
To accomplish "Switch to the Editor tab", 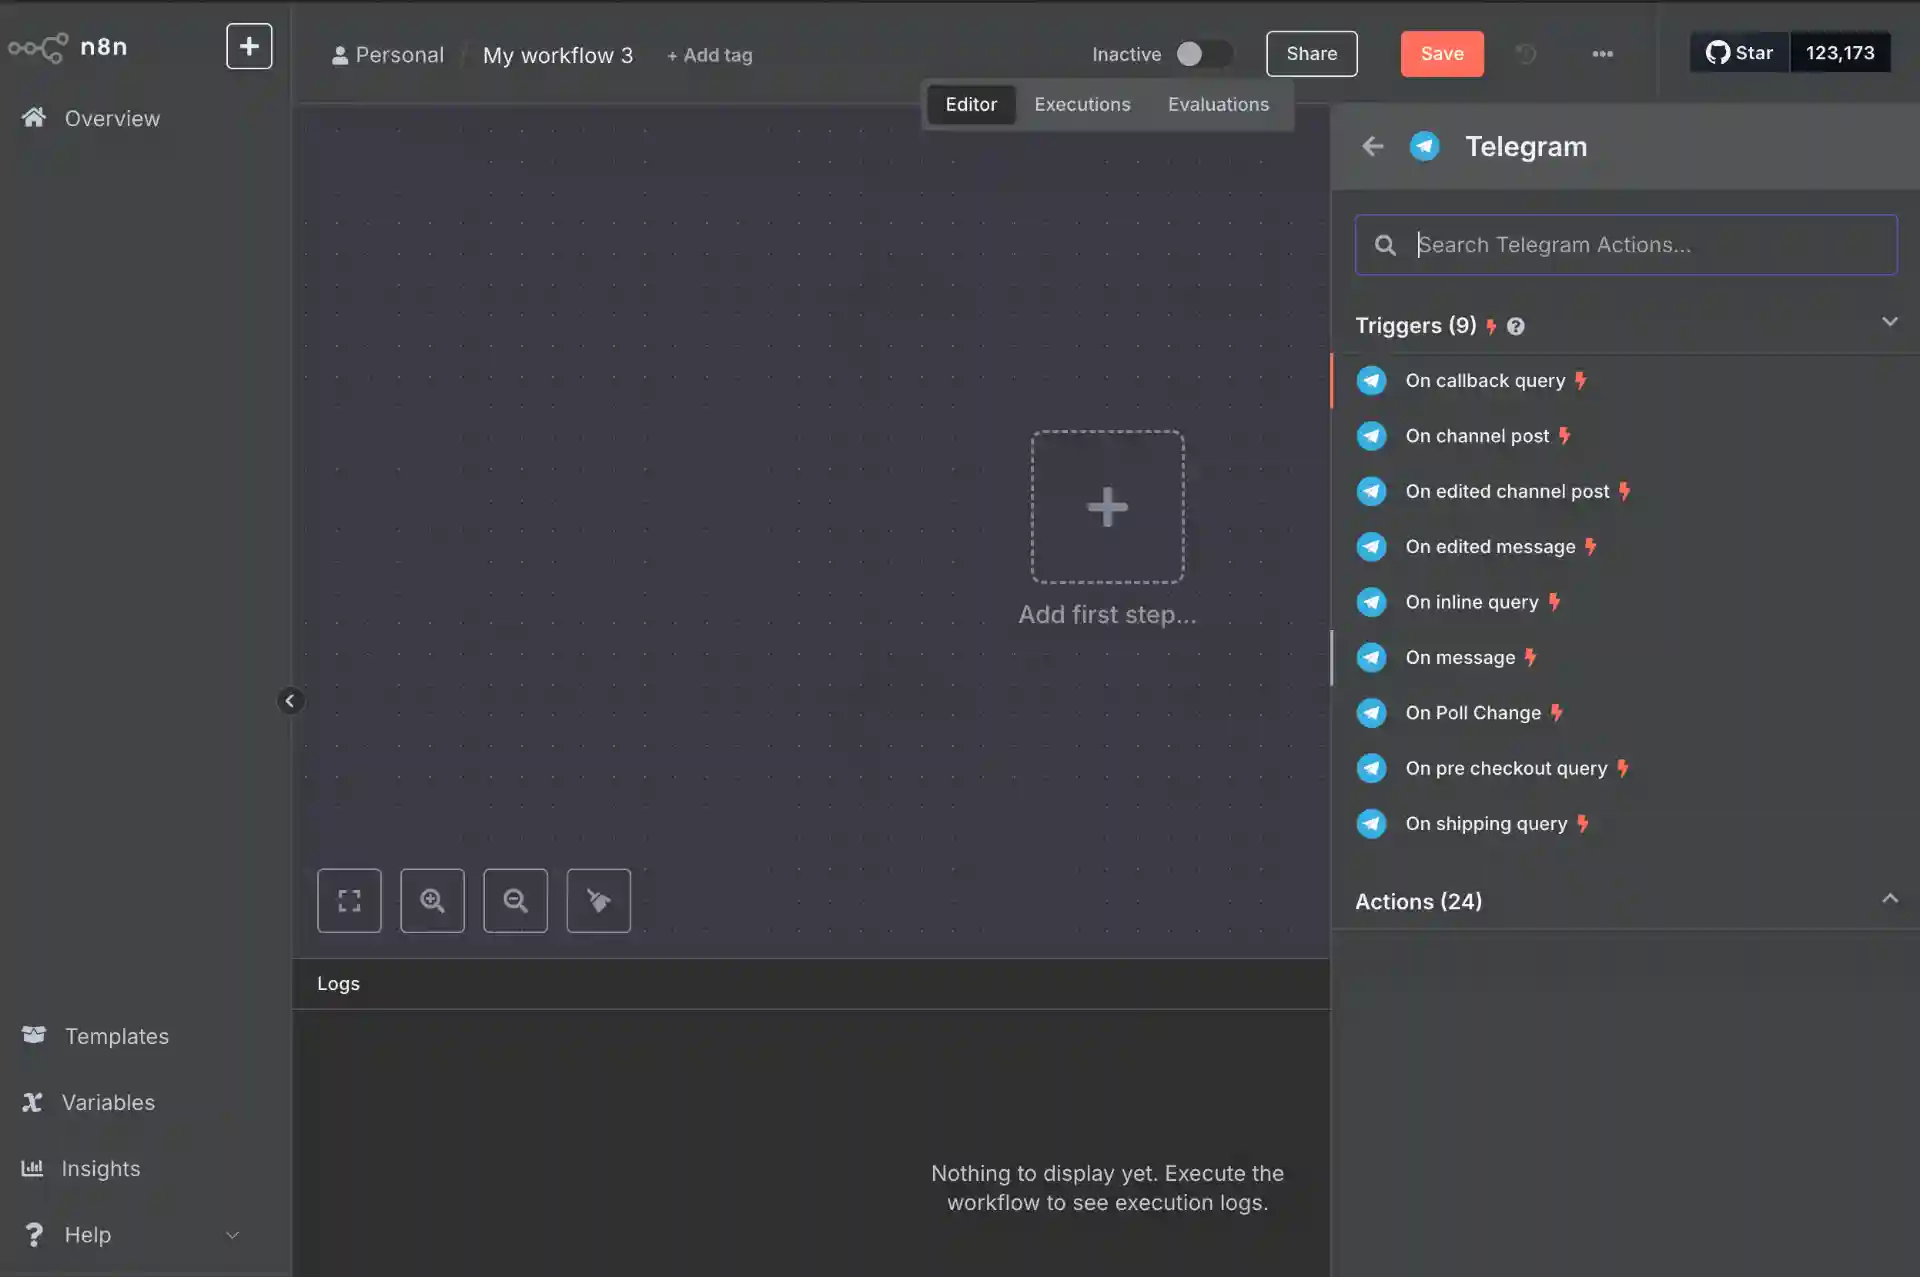I will click(971, 104).
